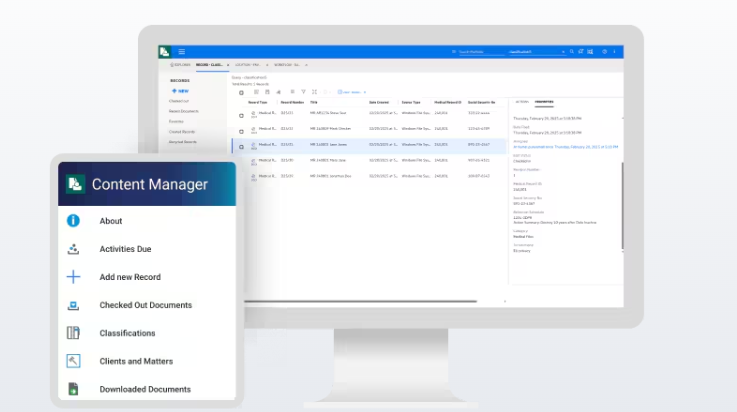Open the Clients and Matters gavel icon
The image size is (737, 412).
(x=73, y=361)
